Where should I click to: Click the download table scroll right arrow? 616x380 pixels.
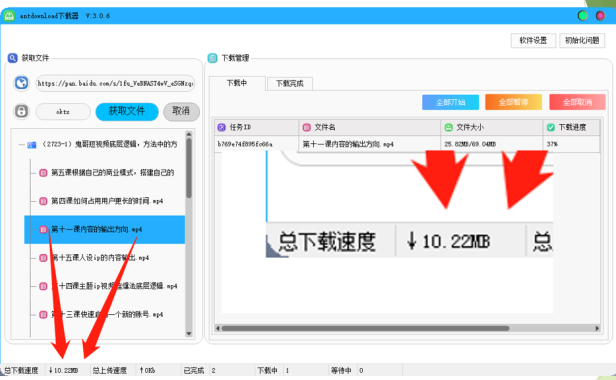point(597,328)
